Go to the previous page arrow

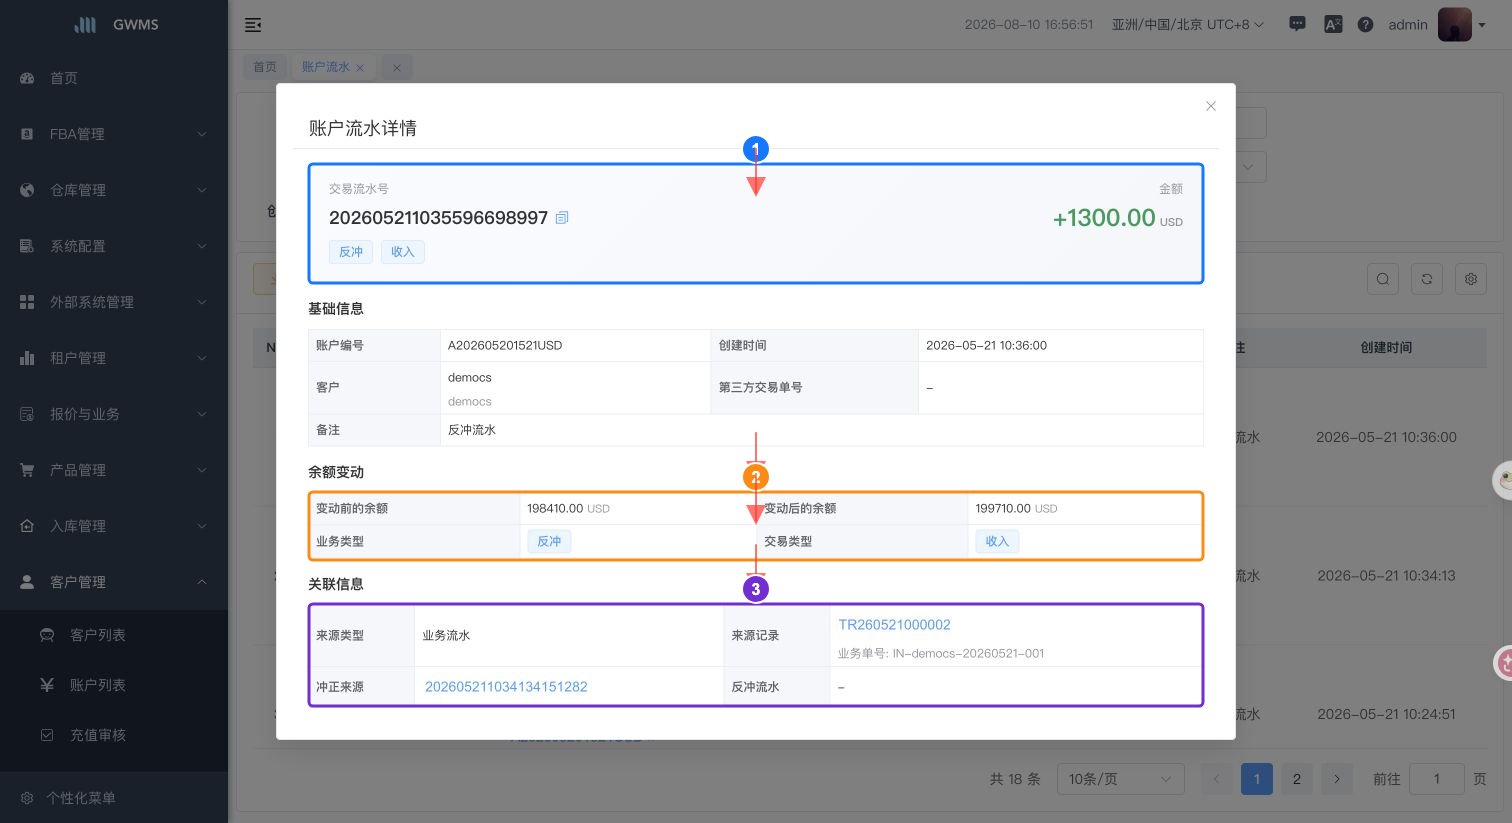point(1217,779)
